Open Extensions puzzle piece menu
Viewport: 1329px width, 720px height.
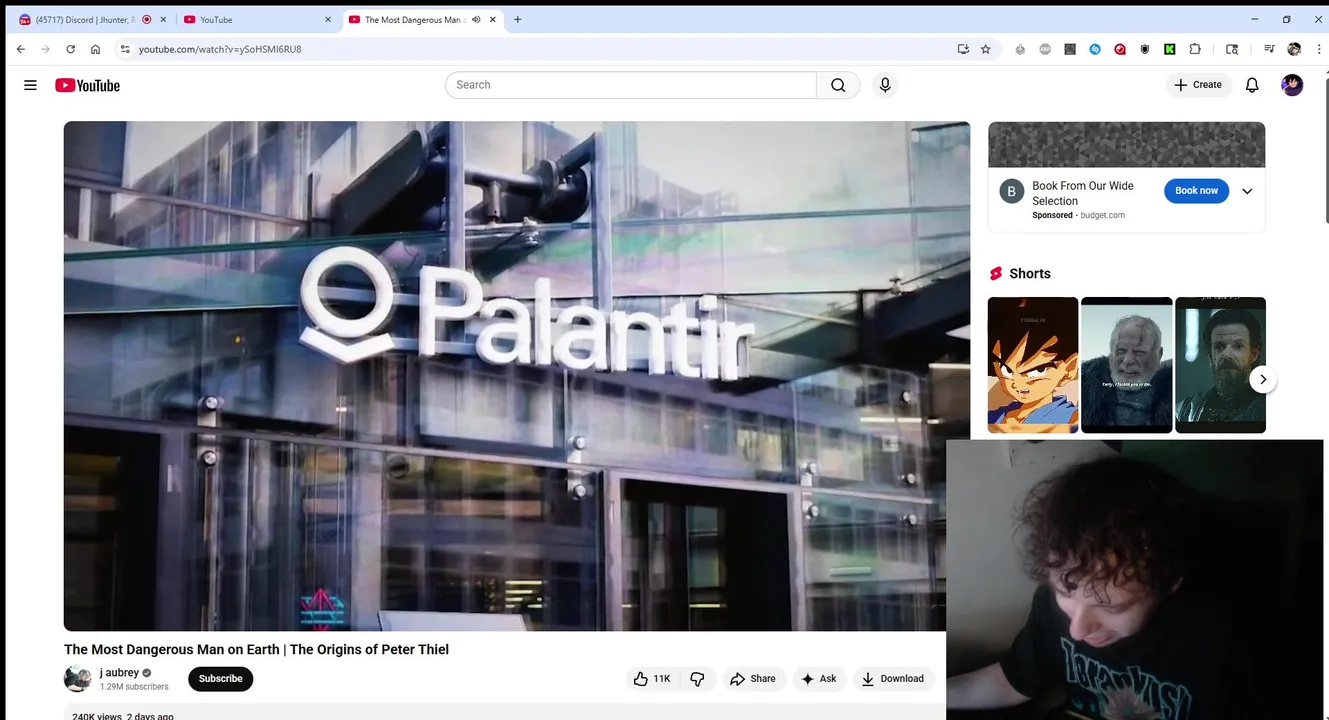pyautogui.click(x=1195, y=49)
